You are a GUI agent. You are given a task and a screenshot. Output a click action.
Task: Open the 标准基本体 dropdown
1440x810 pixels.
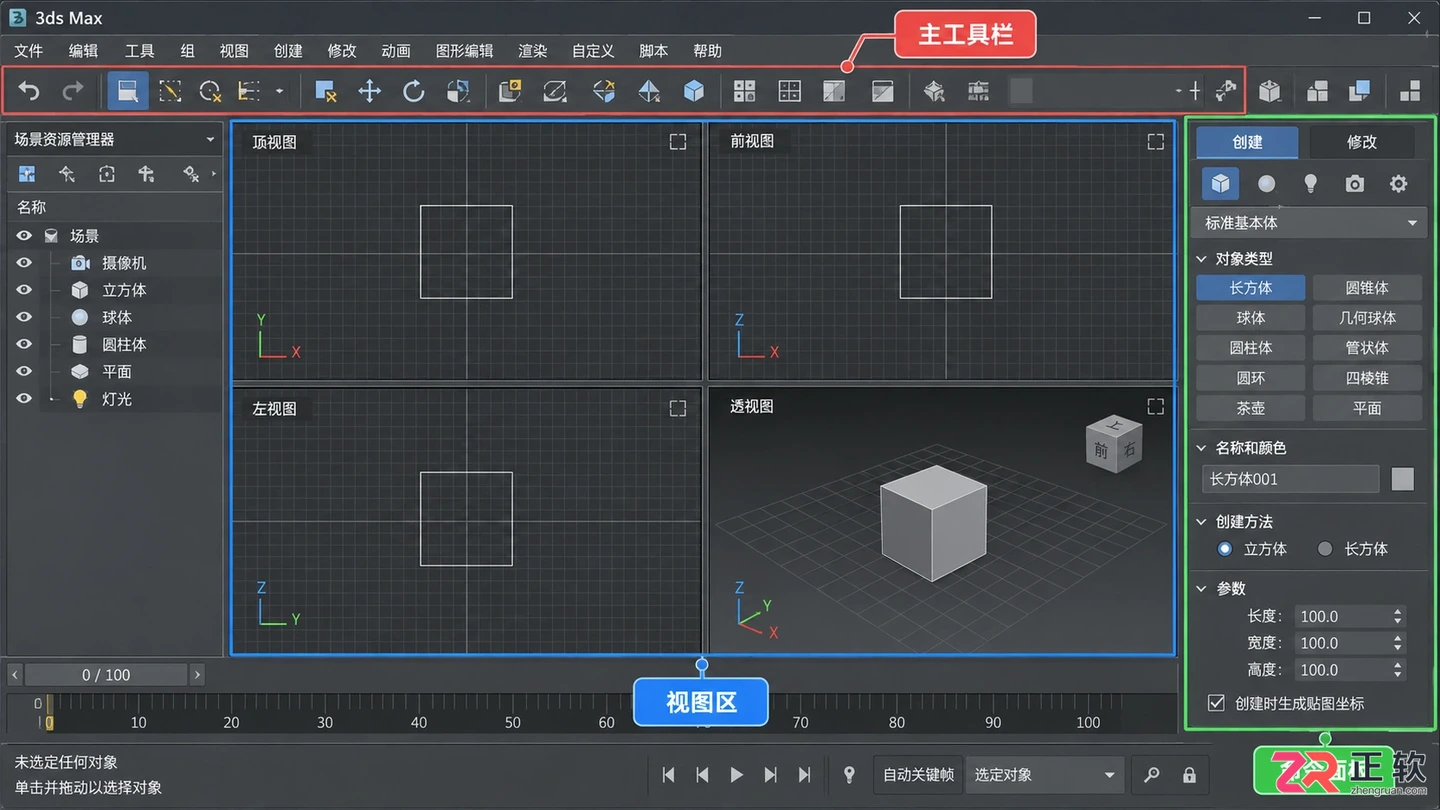pos(1310,223)
